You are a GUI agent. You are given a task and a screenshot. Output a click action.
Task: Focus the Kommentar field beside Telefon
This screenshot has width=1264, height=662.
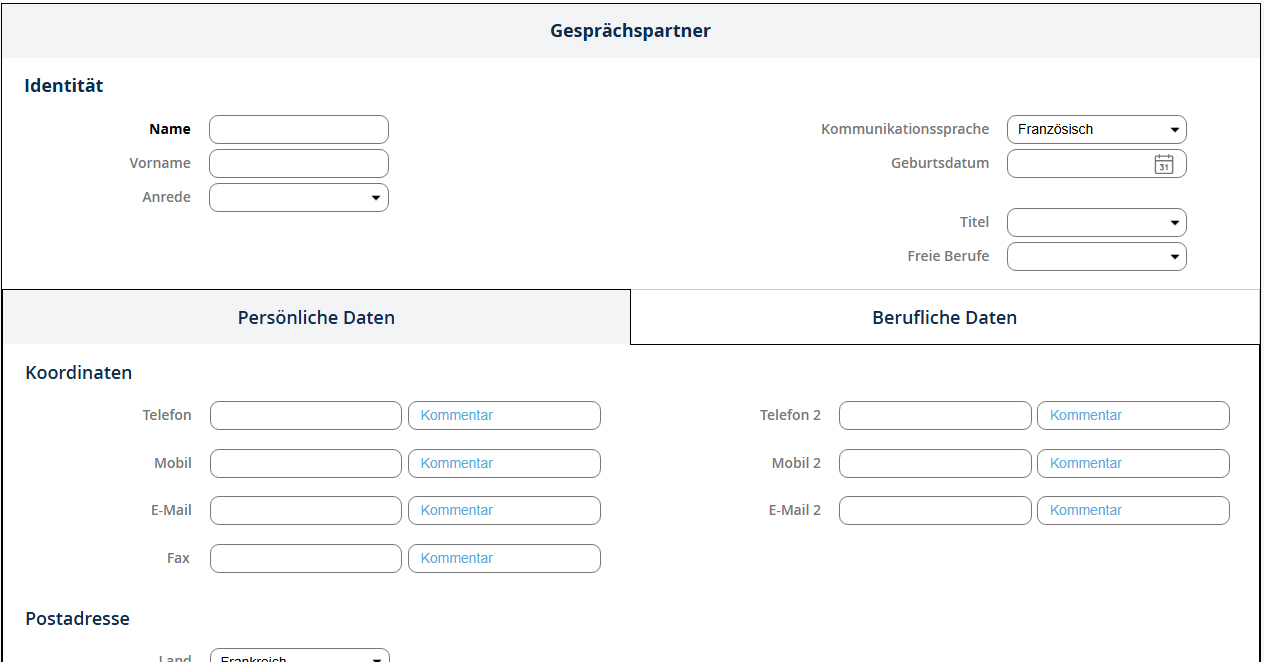point(504,416)
